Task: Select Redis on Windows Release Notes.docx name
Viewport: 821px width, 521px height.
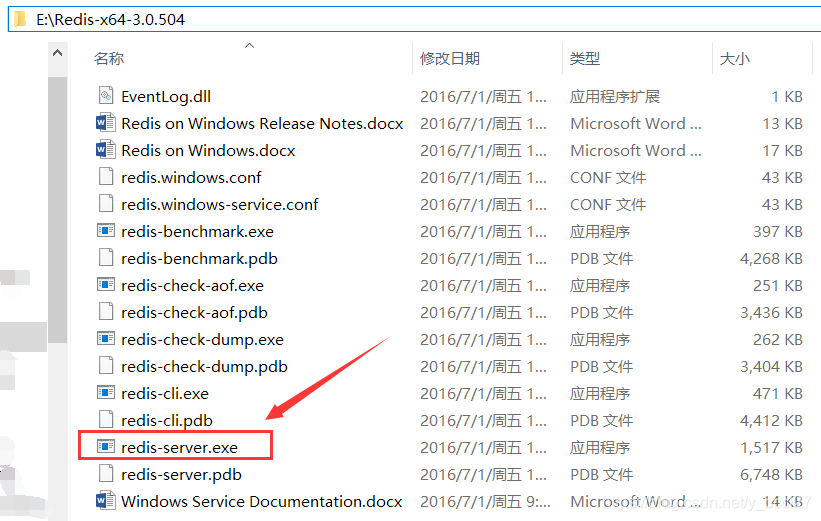Action: (262, 124)
